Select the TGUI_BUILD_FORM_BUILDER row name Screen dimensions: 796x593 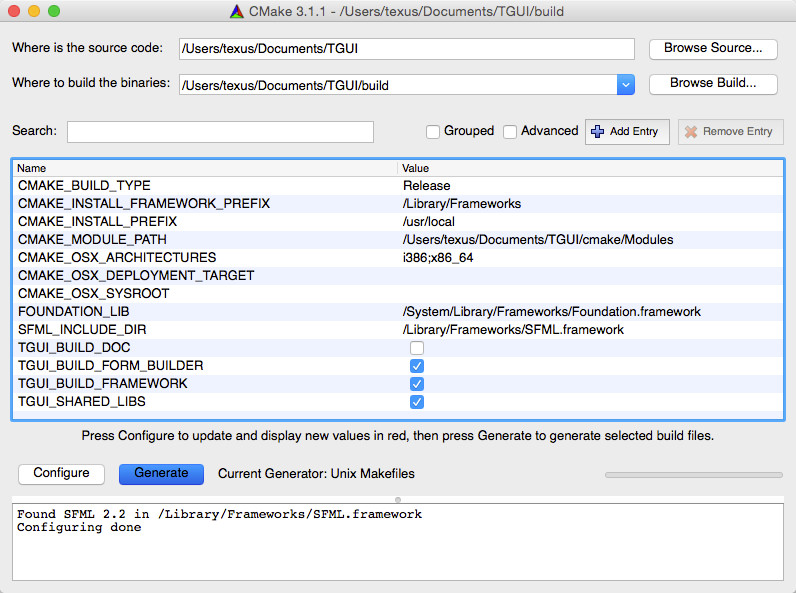pos(111,366)
